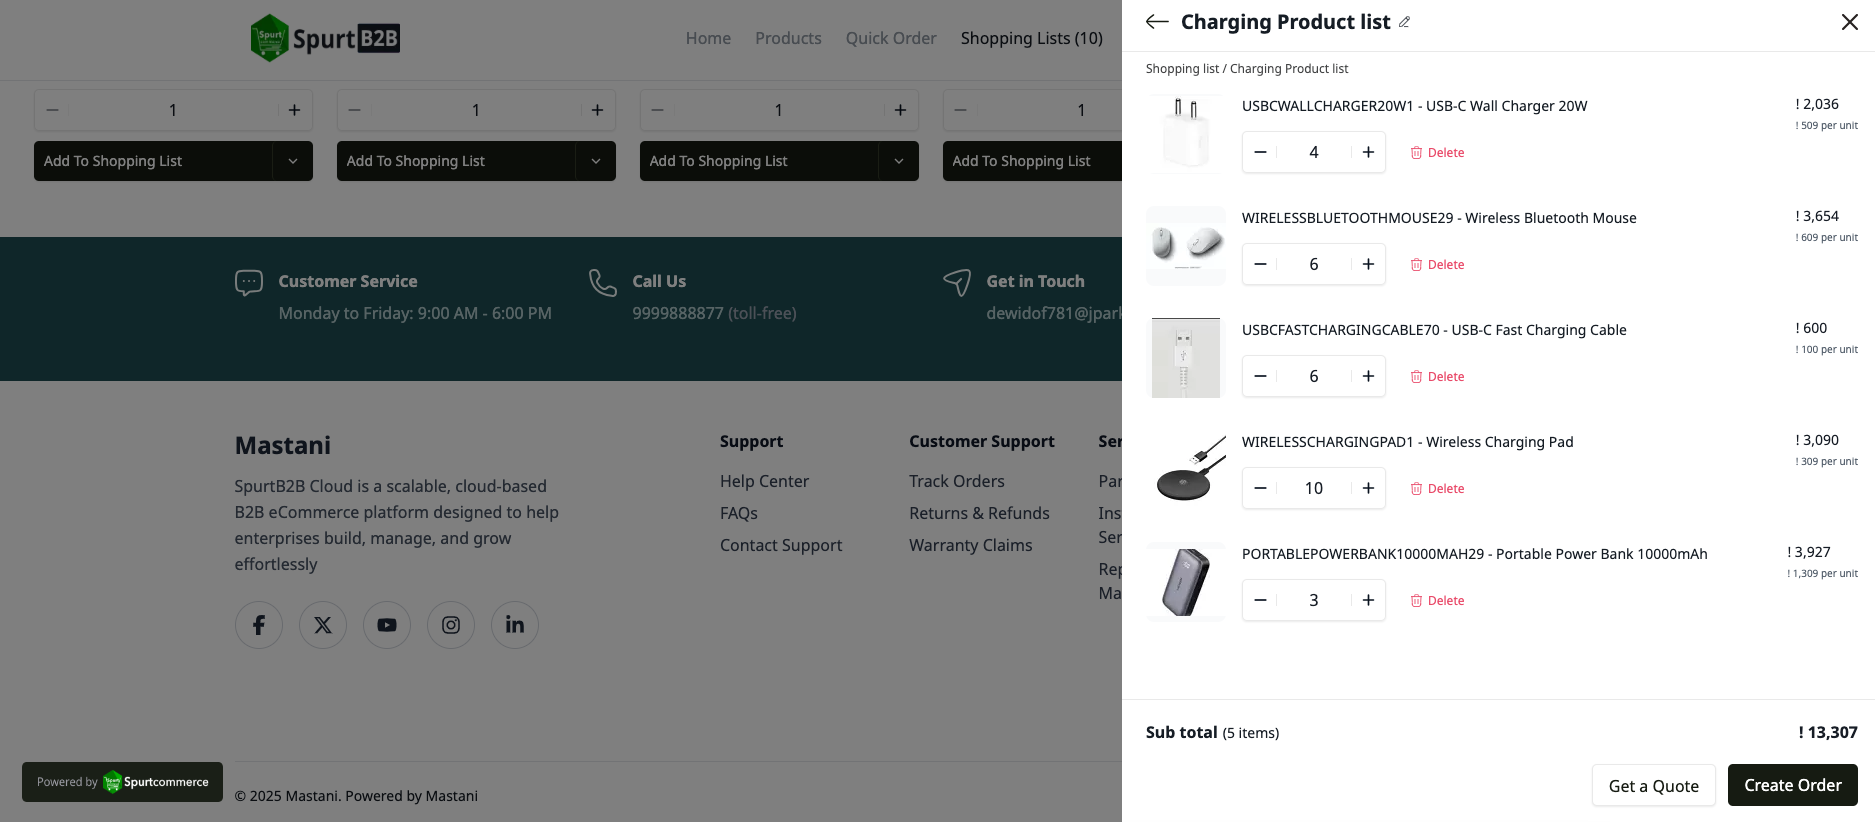Increase Wireless Charging Pad quantity
The height and width of the screenshot is (822, 1875).
click(1368, 488)
